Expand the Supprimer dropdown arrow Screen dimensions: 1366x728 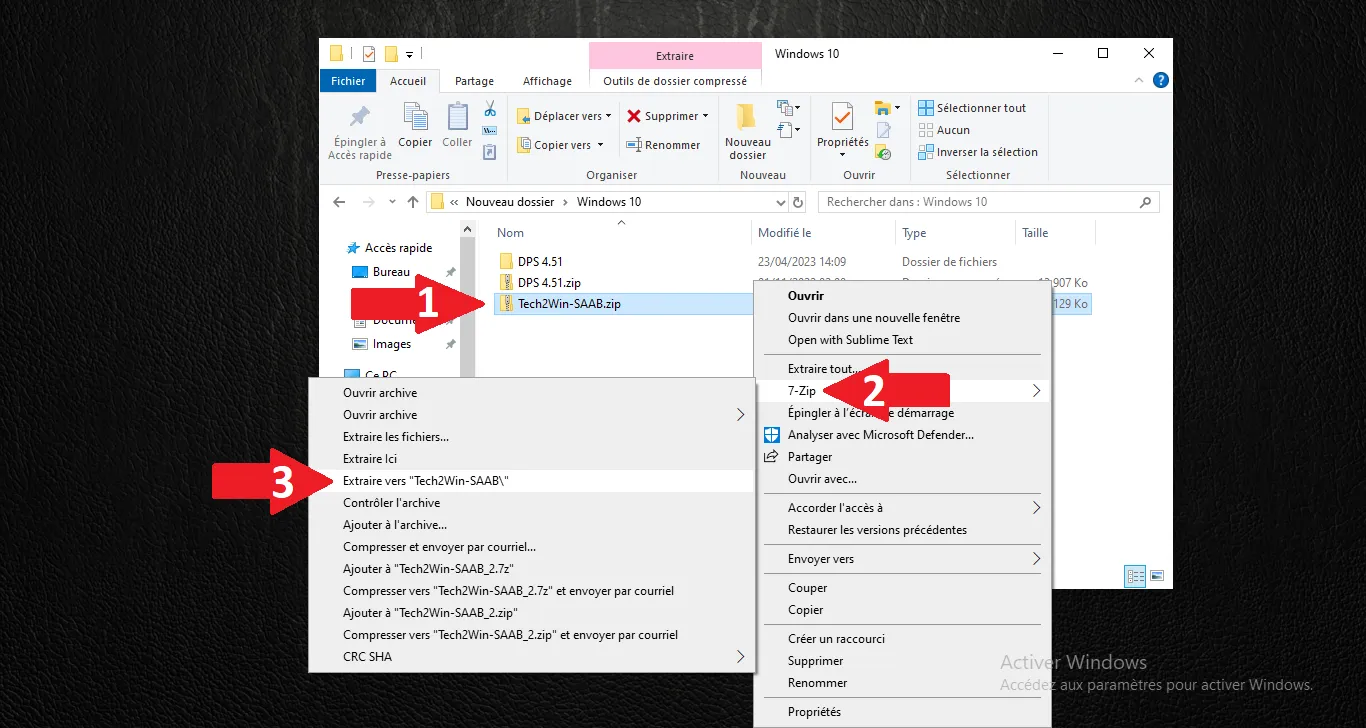705,116
